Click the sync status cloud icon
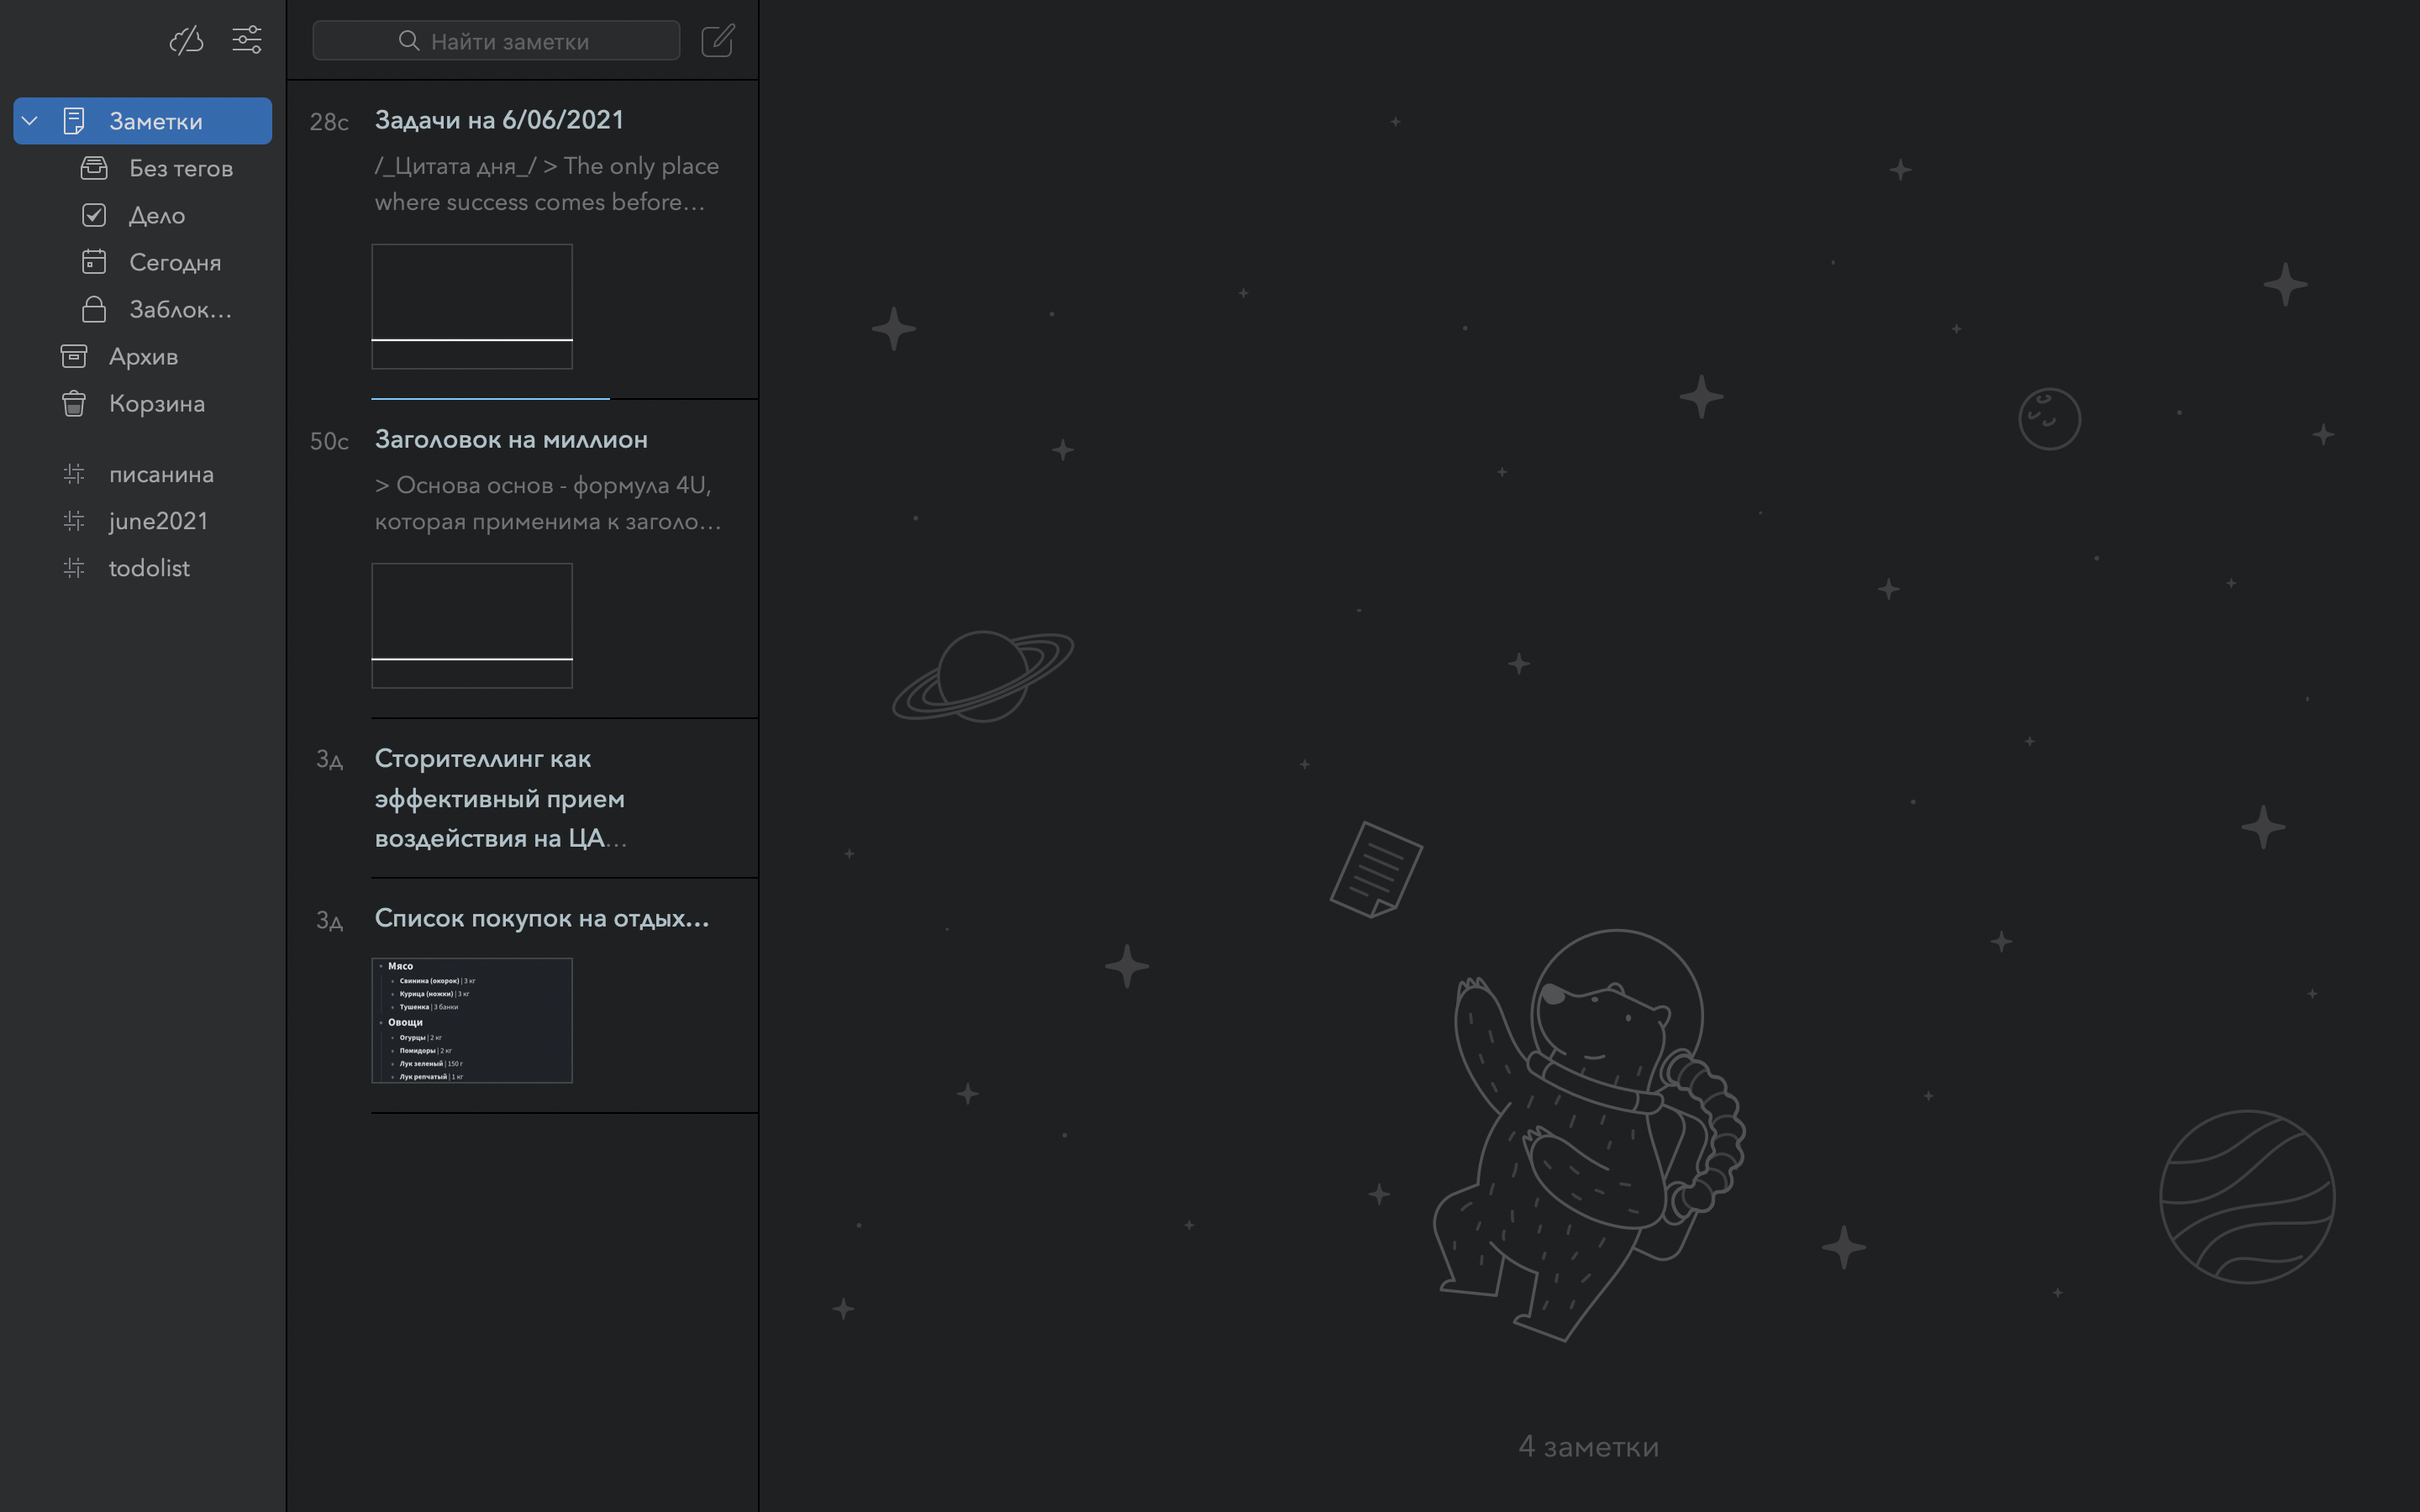 (x=186, y=40)
